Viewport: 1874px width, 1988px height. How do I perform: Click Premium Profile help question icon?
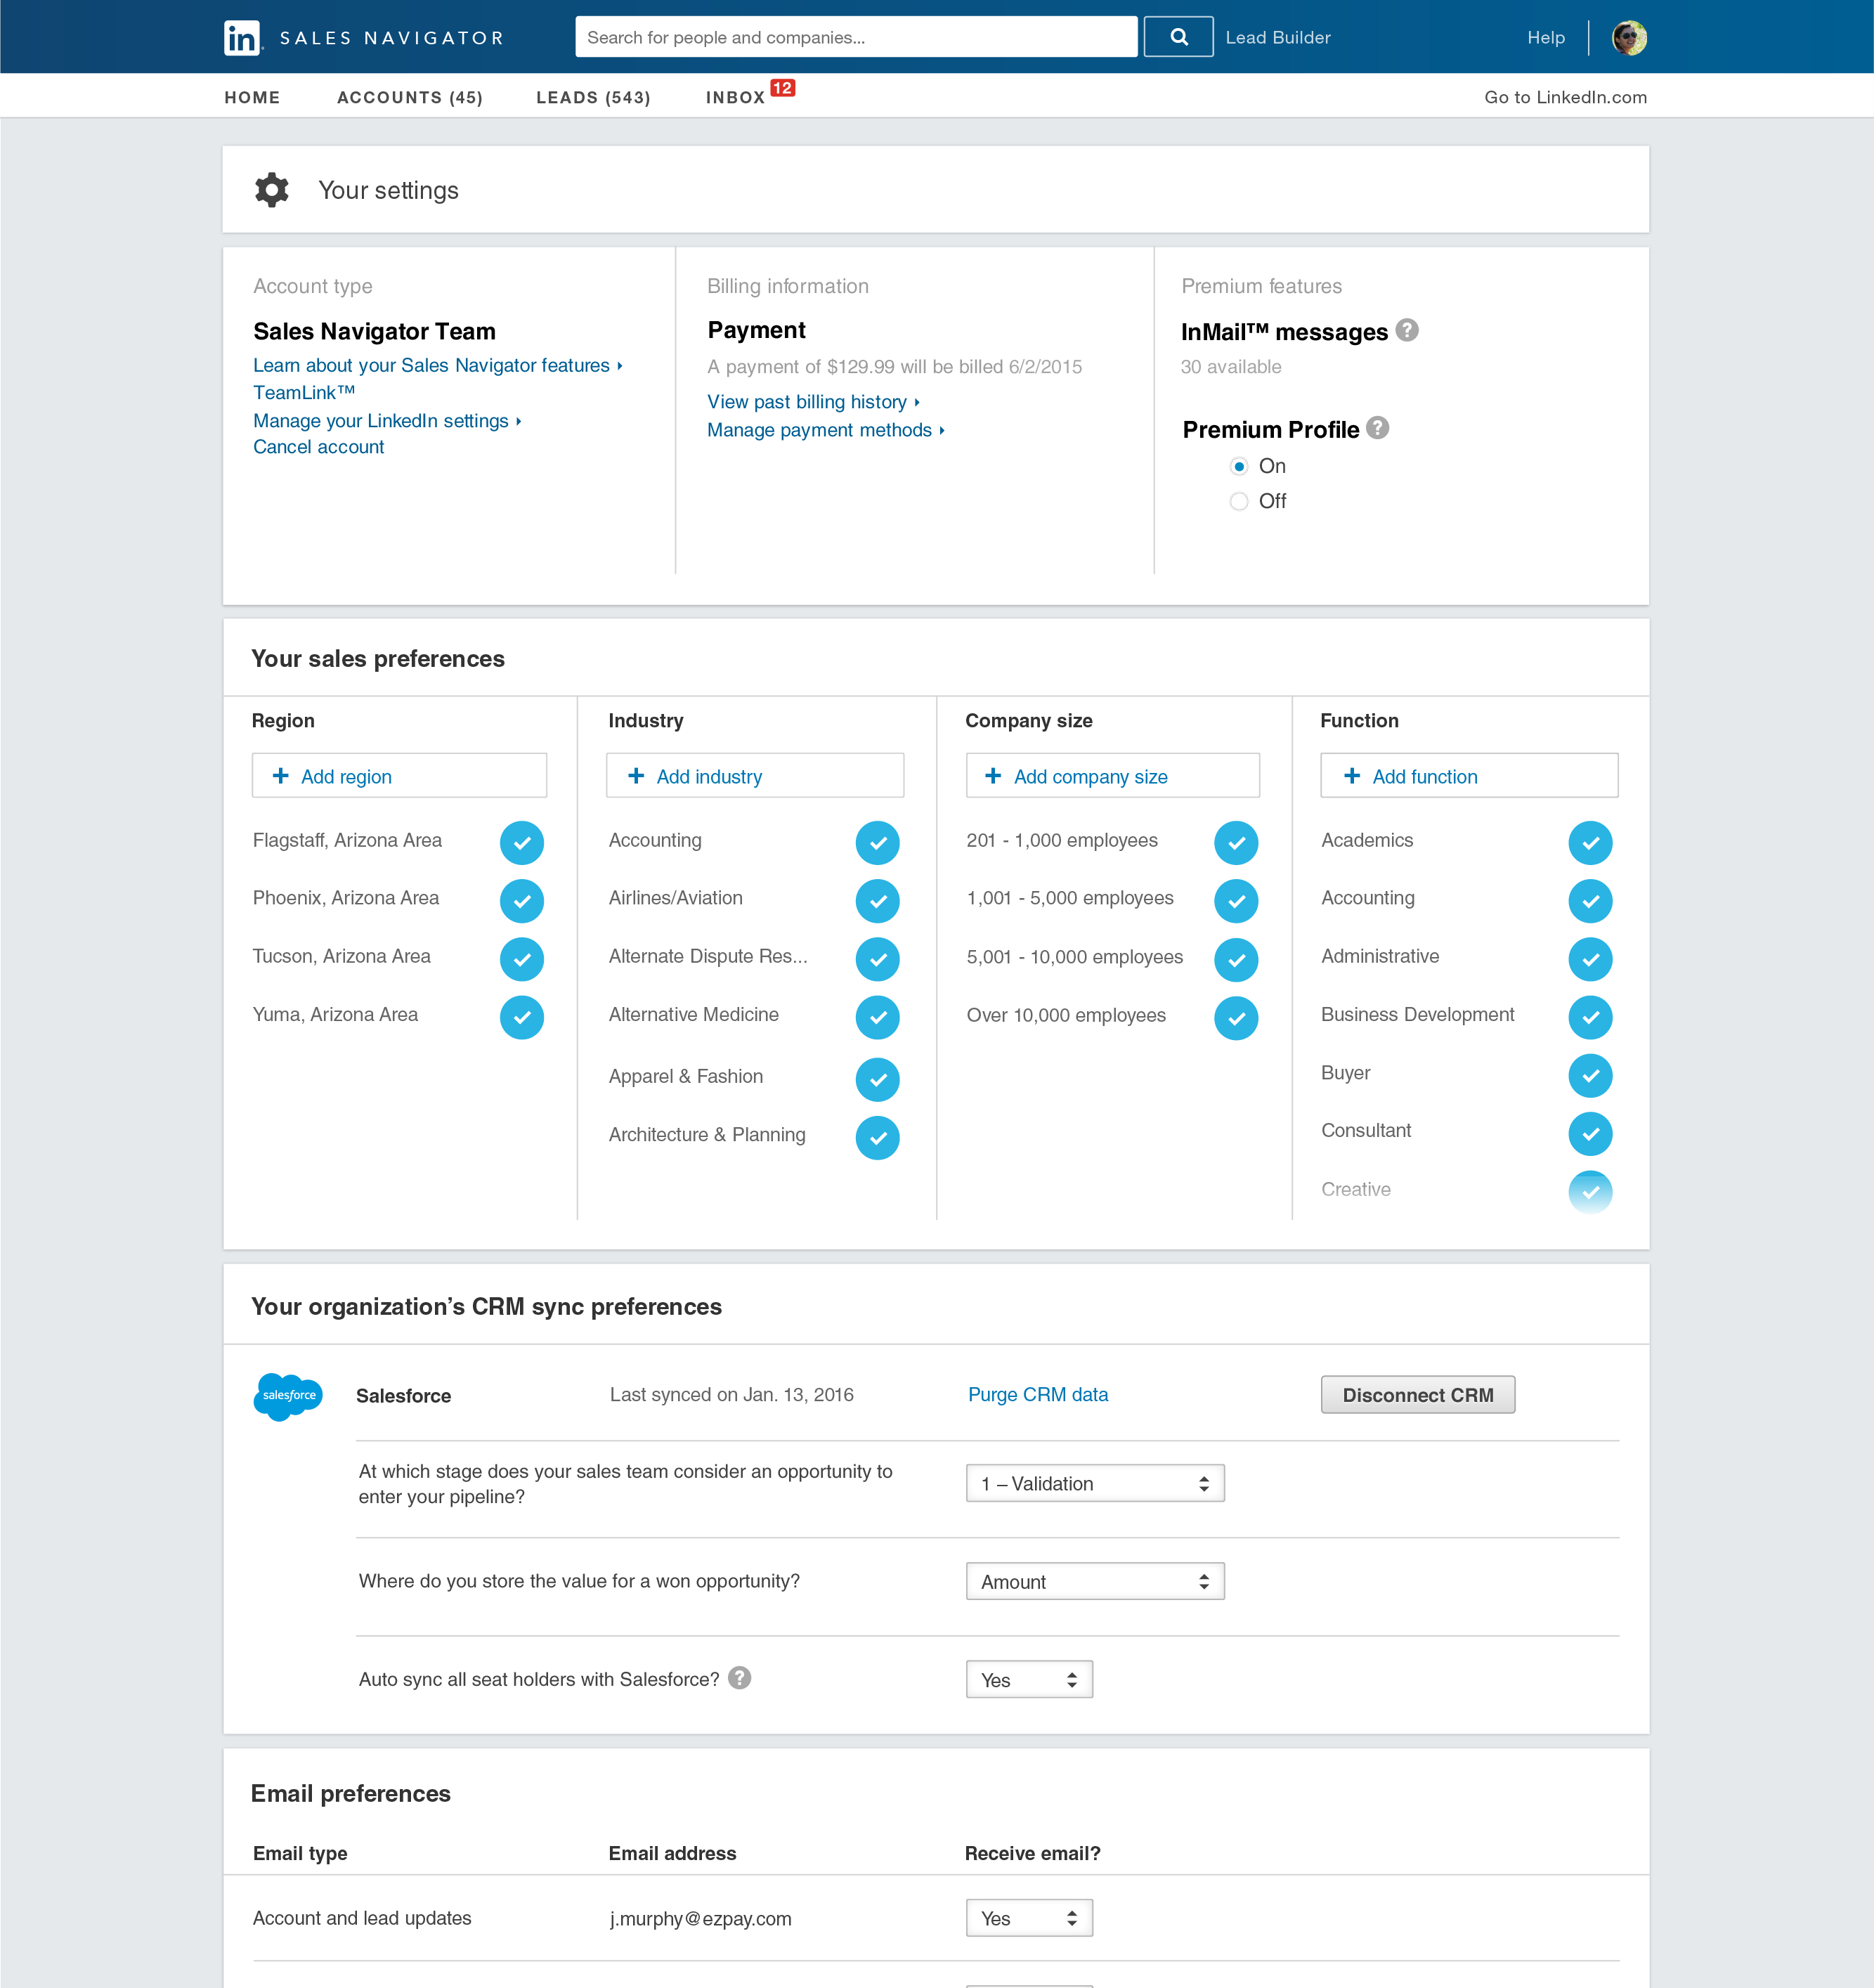(x=1377, y=428)
